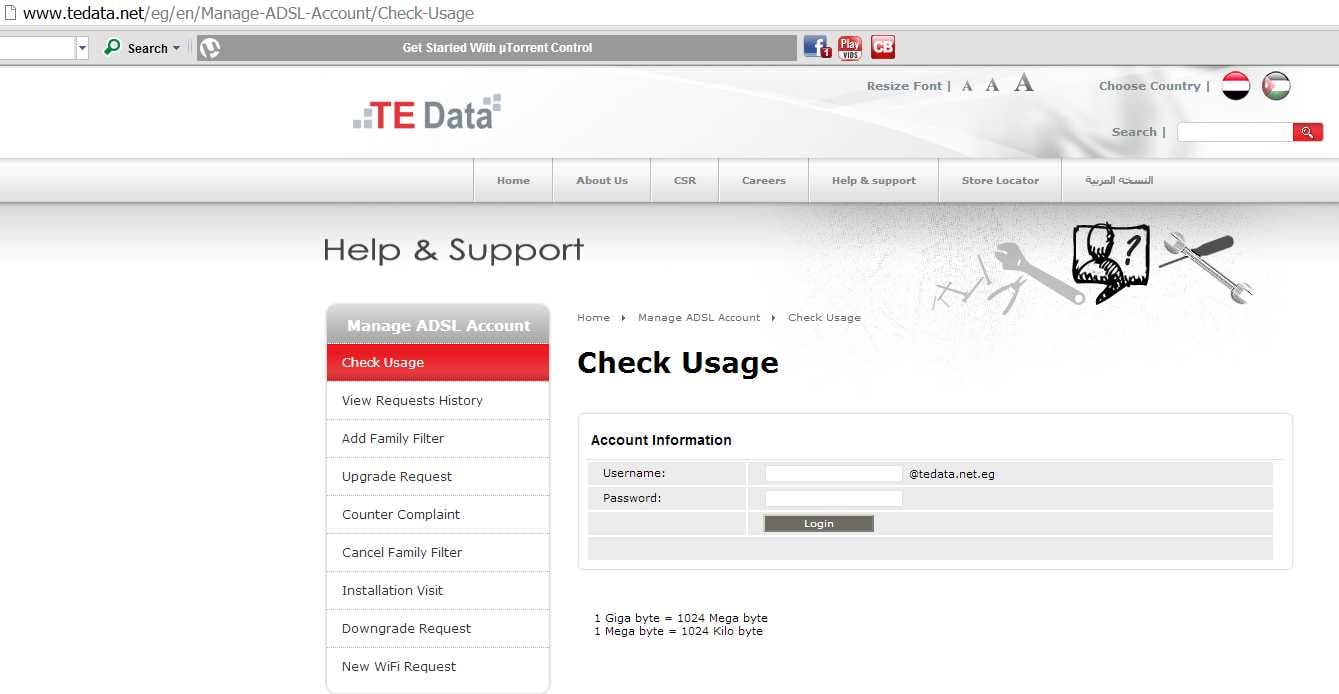The width and height of the screenshot is (1339, 694).
Task: Open New WiFi Request
Action: point(438,666)
